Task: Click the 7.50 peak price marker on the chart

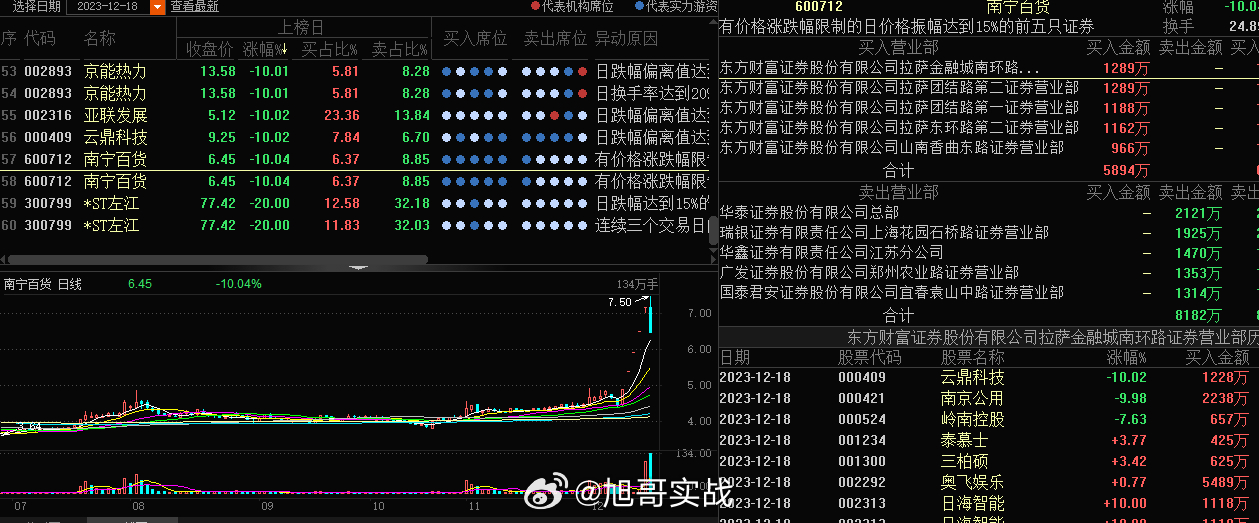Action: (x=619, y=302)
